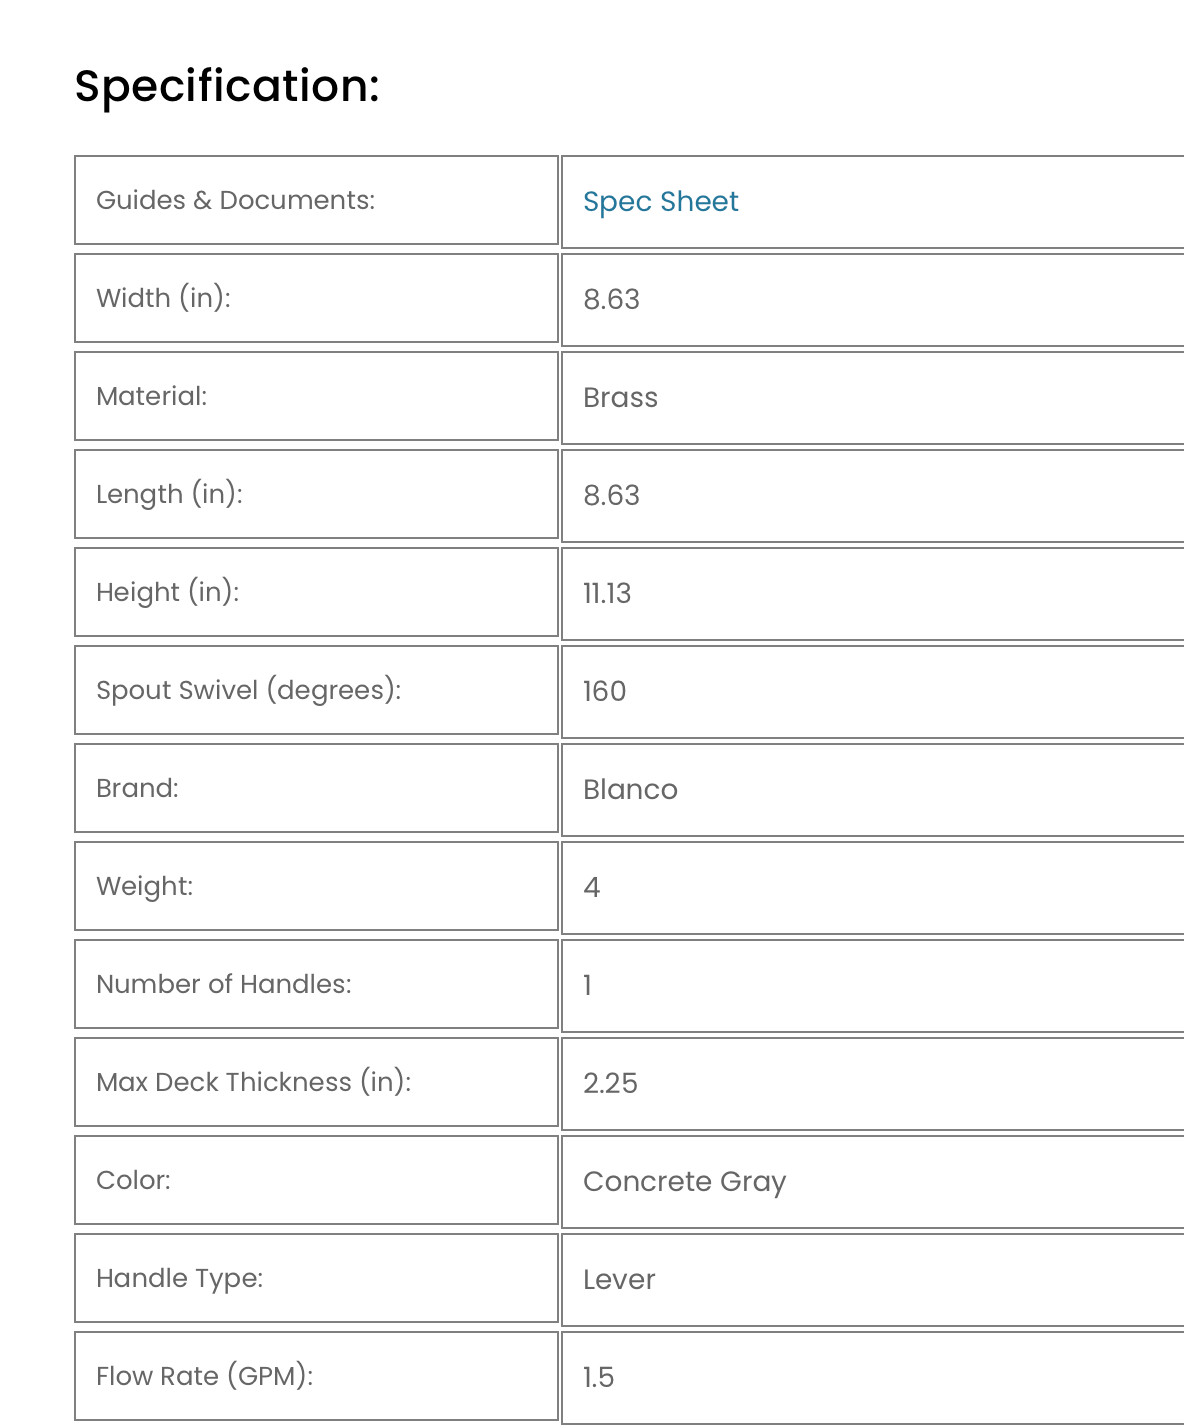Select the Height (in) label
1184x1428 pixels.
167,592
